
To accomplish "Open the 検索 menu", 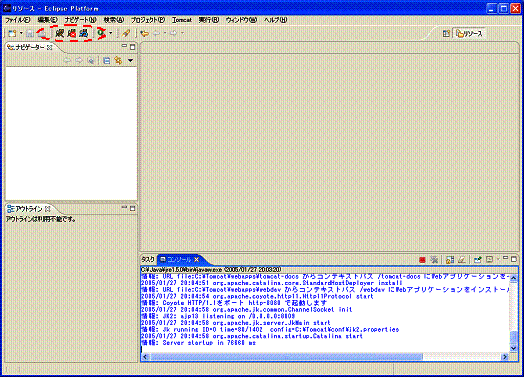I will pos(114,20).
